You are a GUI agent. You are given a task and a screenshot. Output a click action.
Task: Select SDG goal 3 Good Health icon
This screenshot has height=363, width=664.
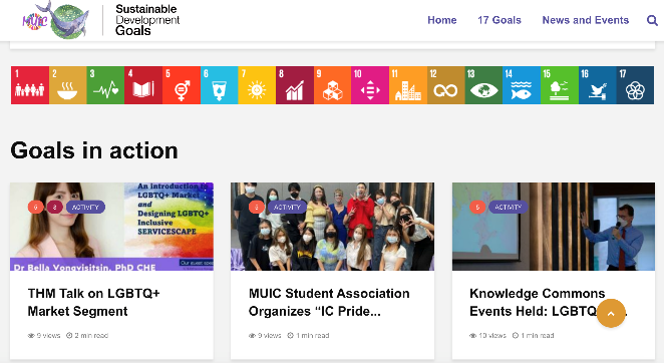pos(105,85)
